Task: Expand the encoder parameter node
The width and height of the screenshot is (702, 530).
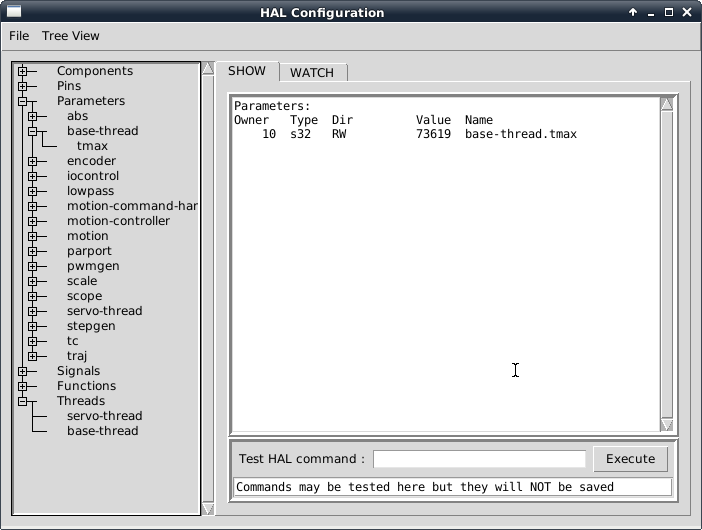Action: [32, 161]
